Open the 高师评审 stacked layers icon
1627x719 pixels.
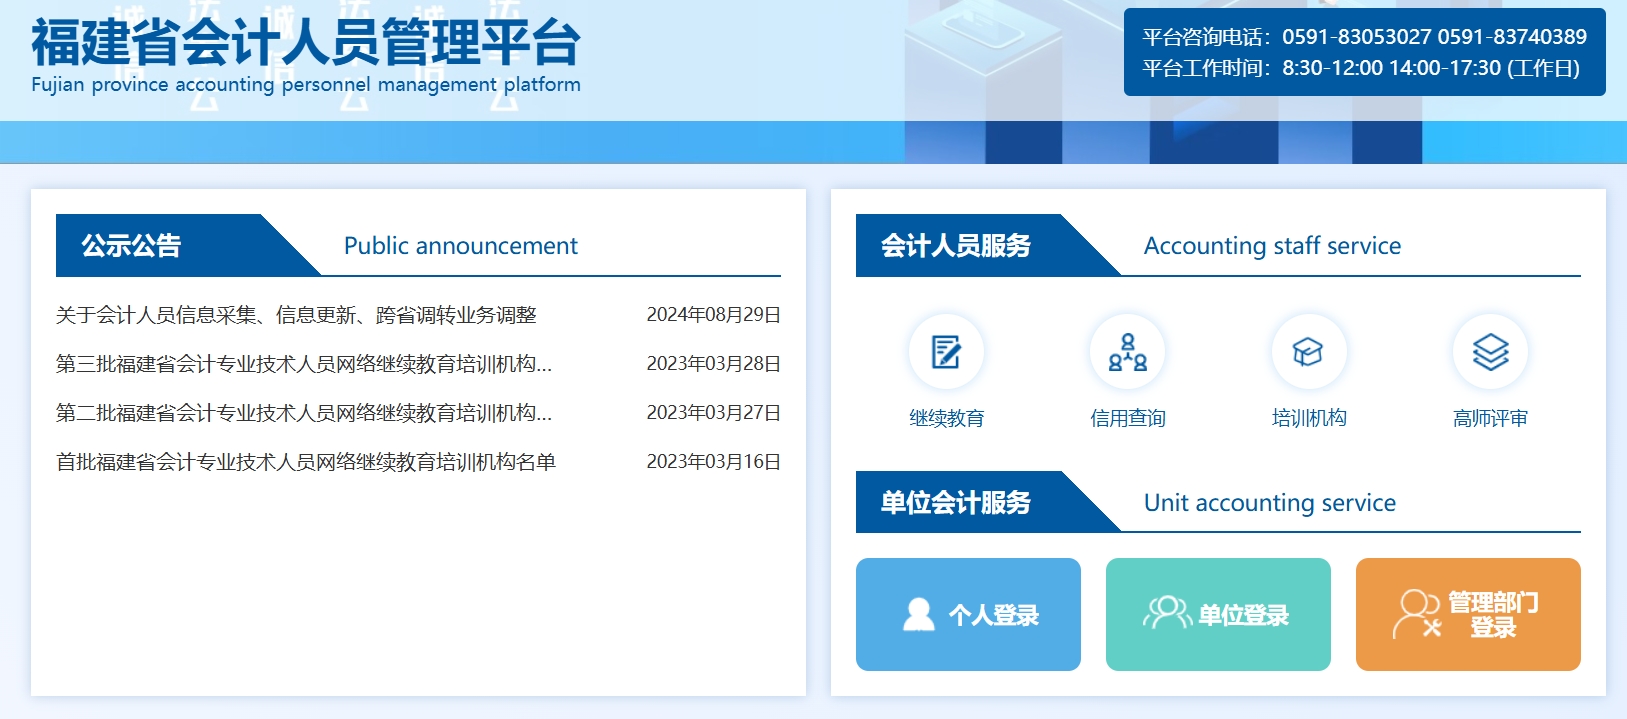coord(1490,352)
